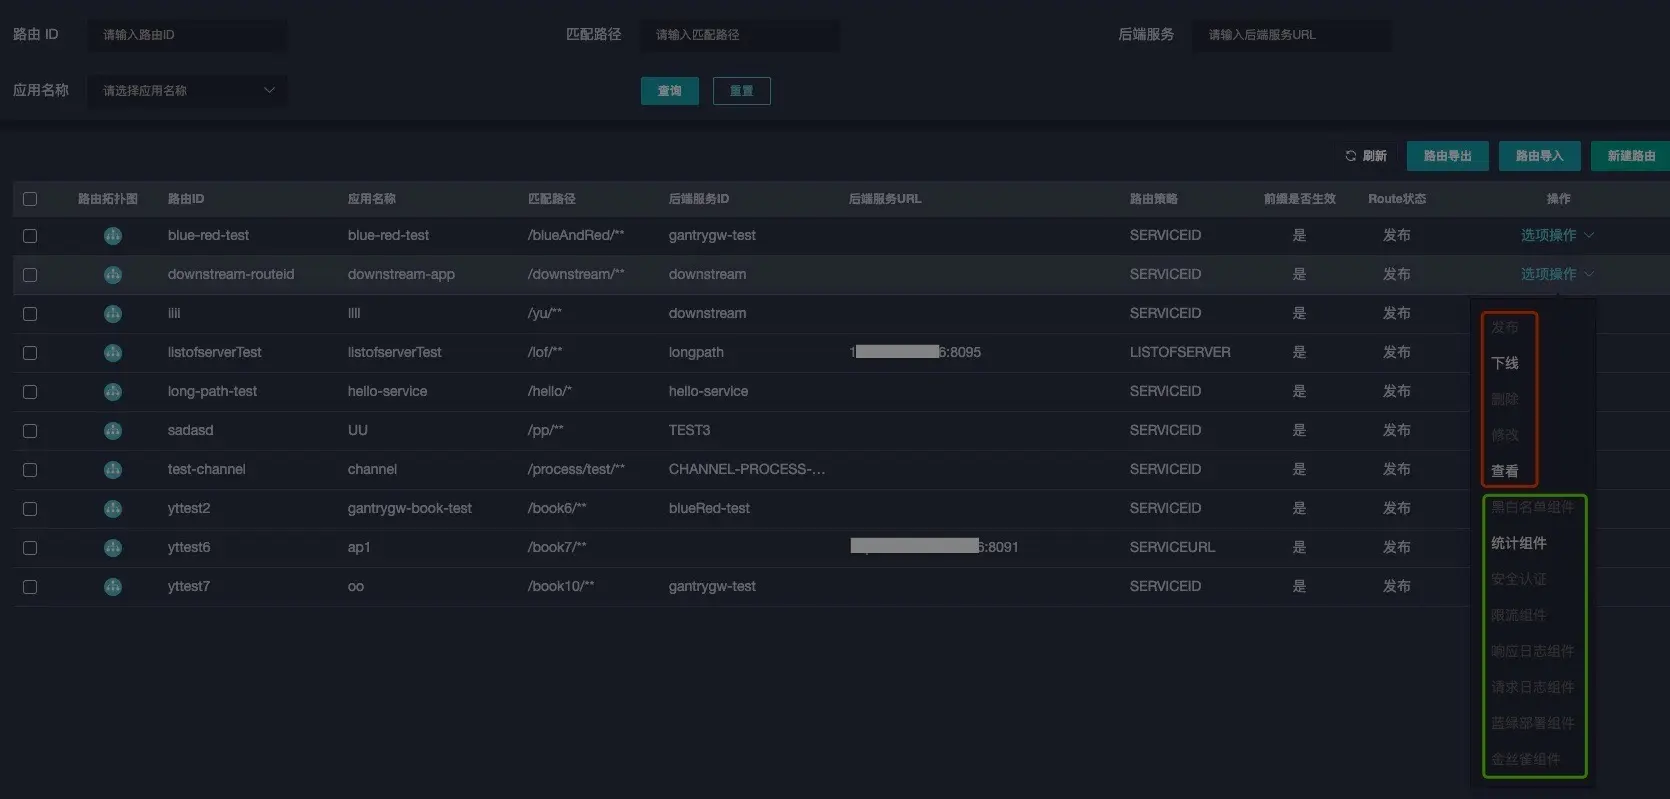The height and width of the screenshot is (799, 1670).
Task: Click the blueRed-test backend service cell
Action: click(709, 508)
